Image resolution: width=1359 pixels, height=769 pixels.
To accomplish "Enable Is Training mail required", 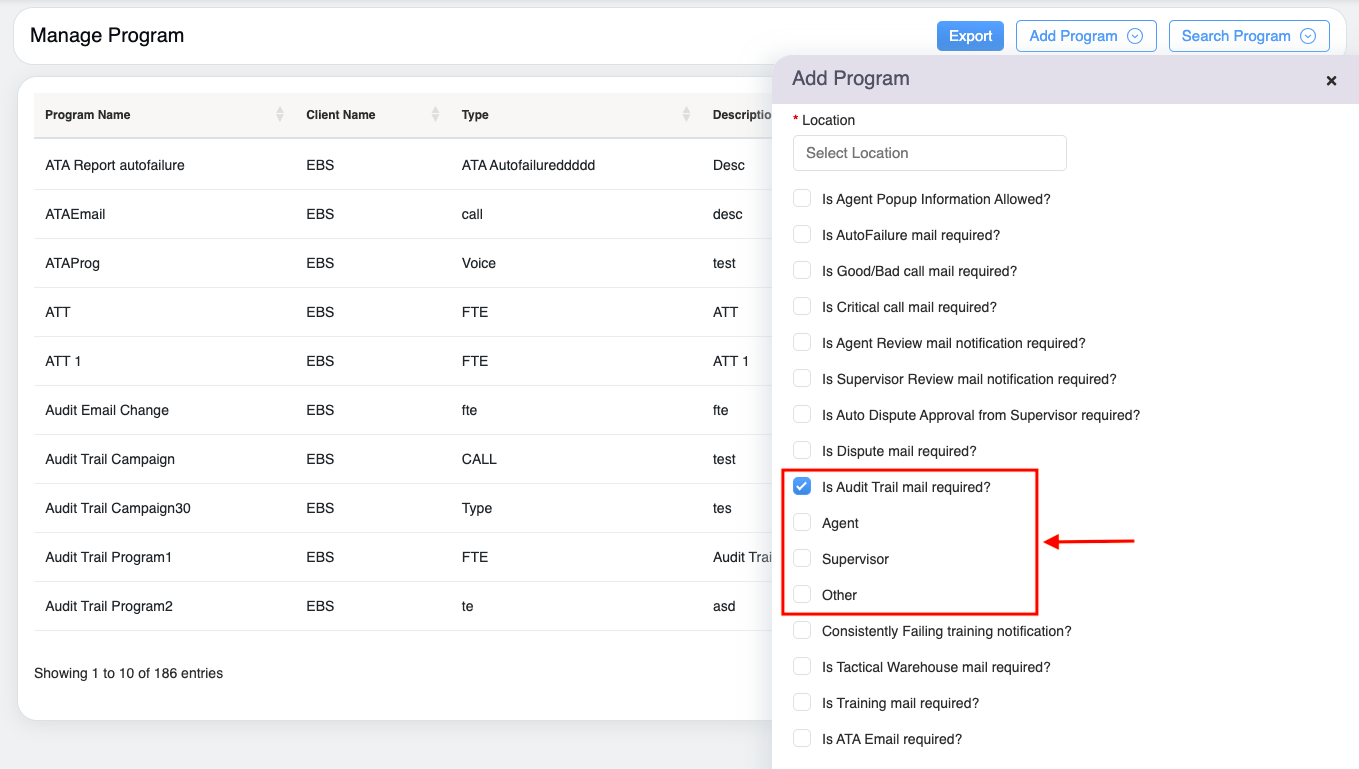I will [x=802, y=703].
